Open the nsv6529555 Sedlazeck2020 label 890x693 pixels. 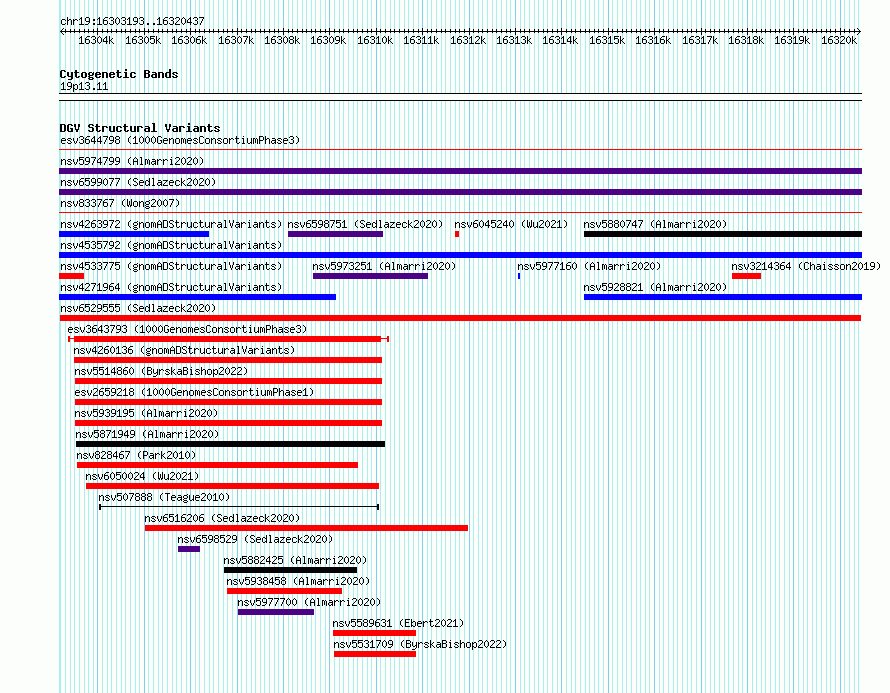[138, 308]
